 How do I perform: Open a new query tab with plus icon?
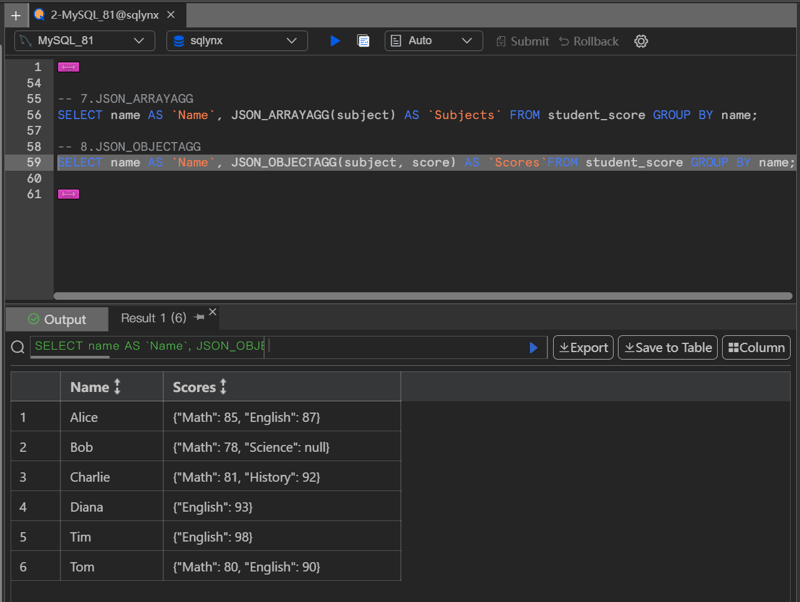[16, 15]
